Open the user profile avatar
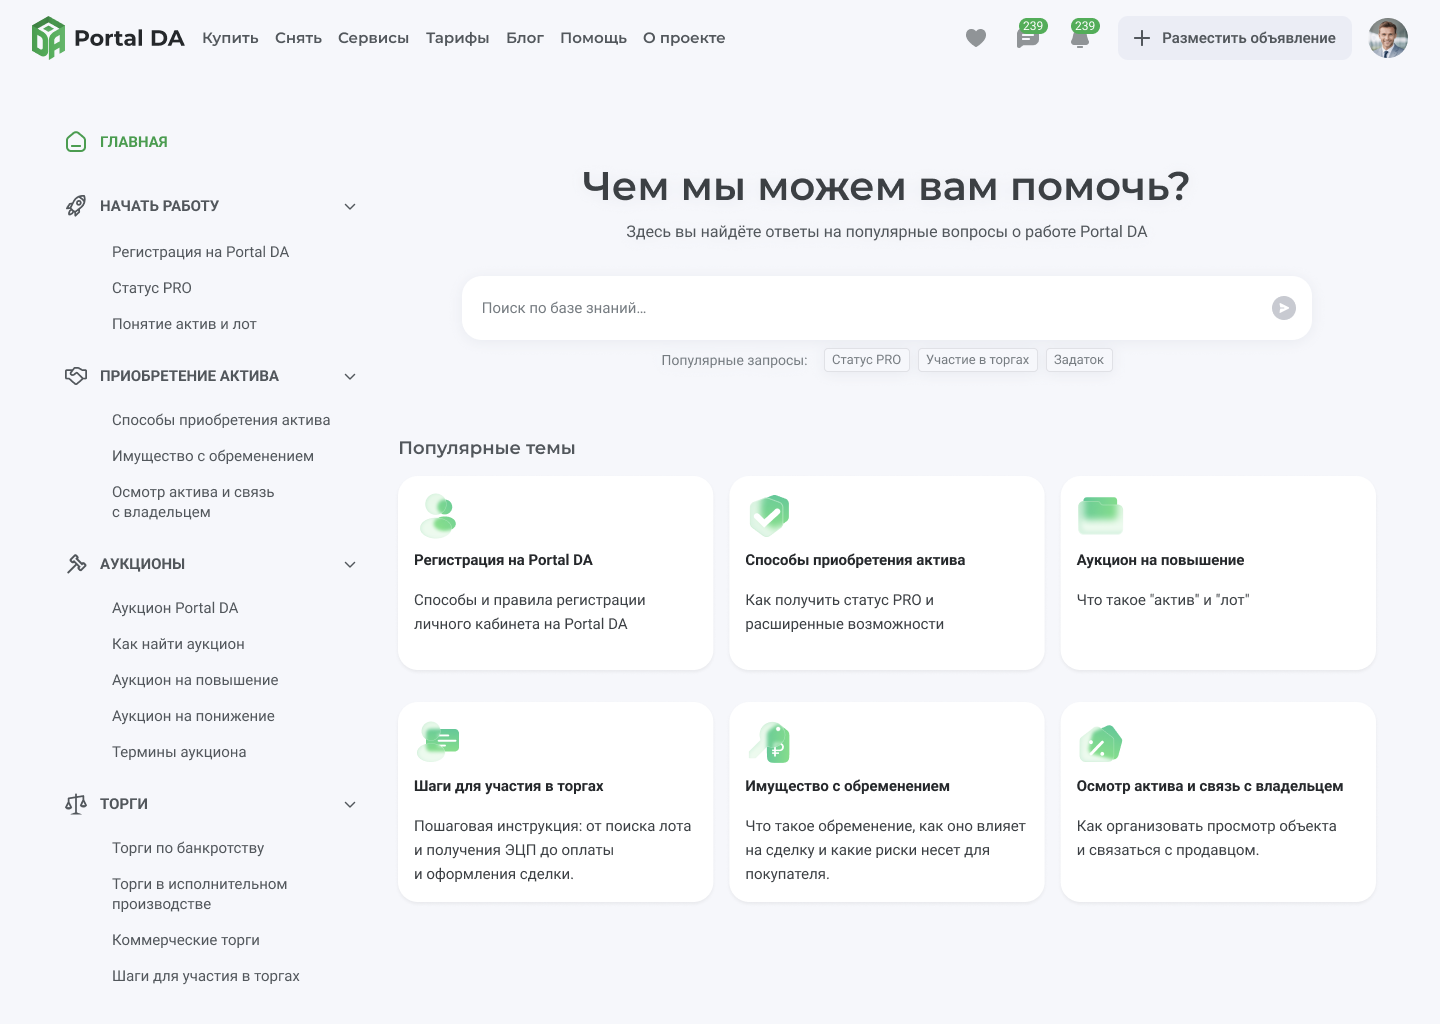 (1388, 38)
